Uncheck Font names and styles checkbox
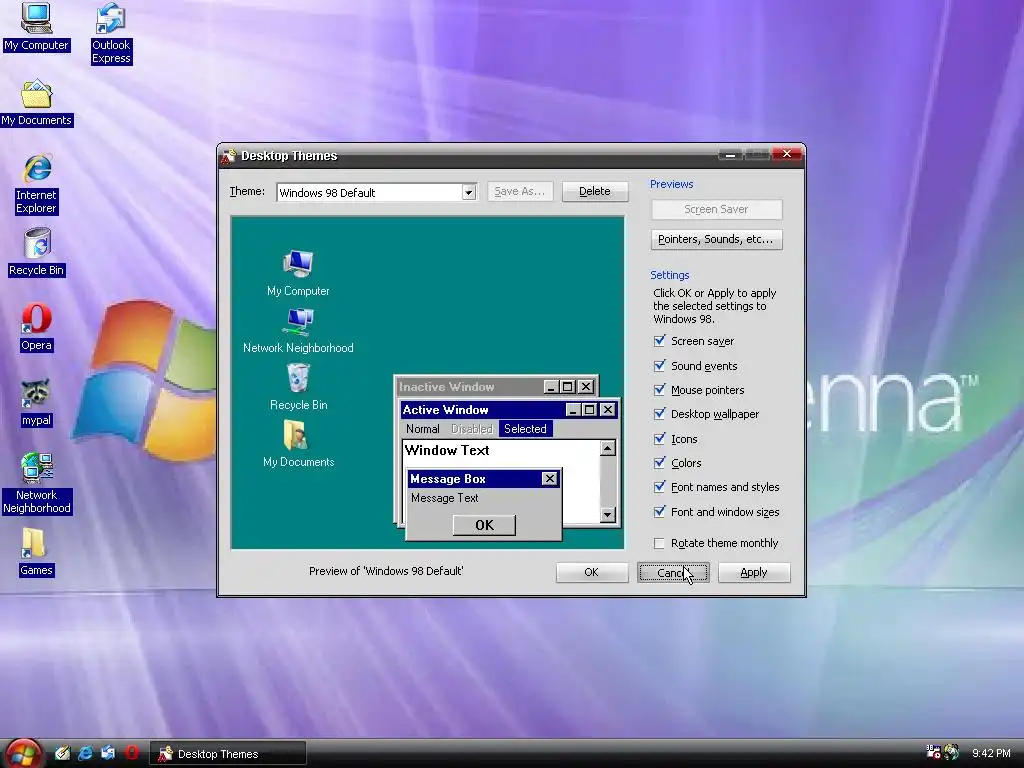 (660, 487)
